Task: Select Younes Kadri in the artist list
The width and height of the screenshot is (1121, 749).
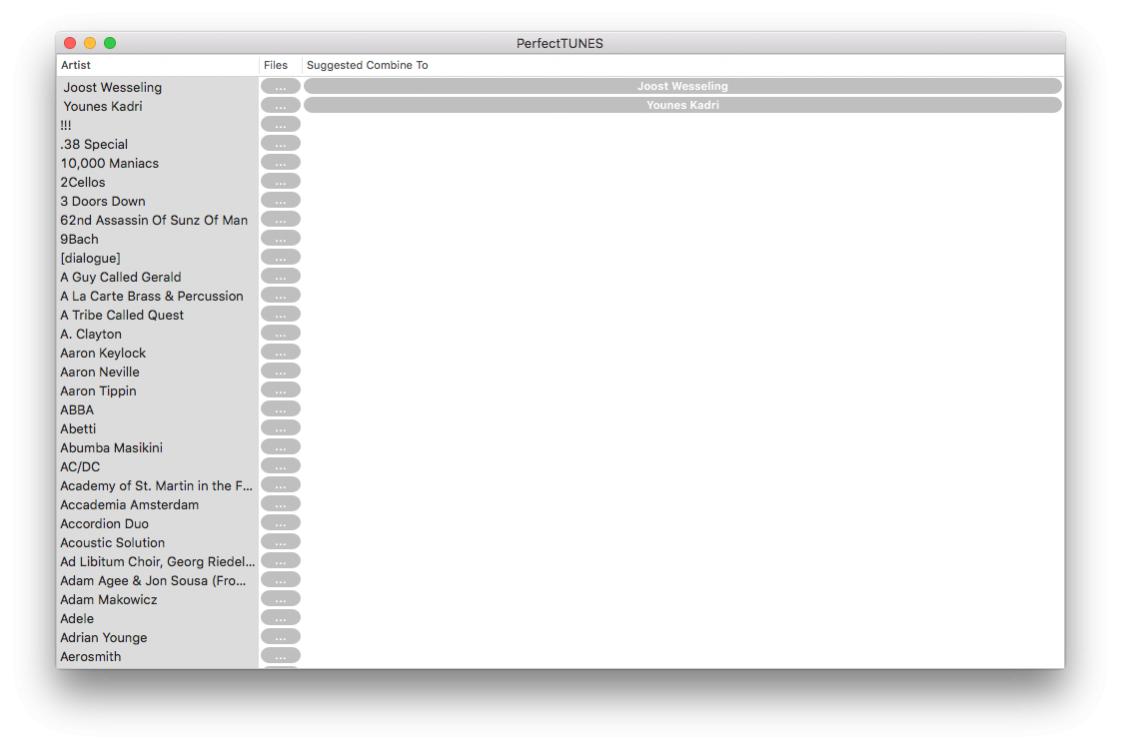Action: [x=103, y=106]
